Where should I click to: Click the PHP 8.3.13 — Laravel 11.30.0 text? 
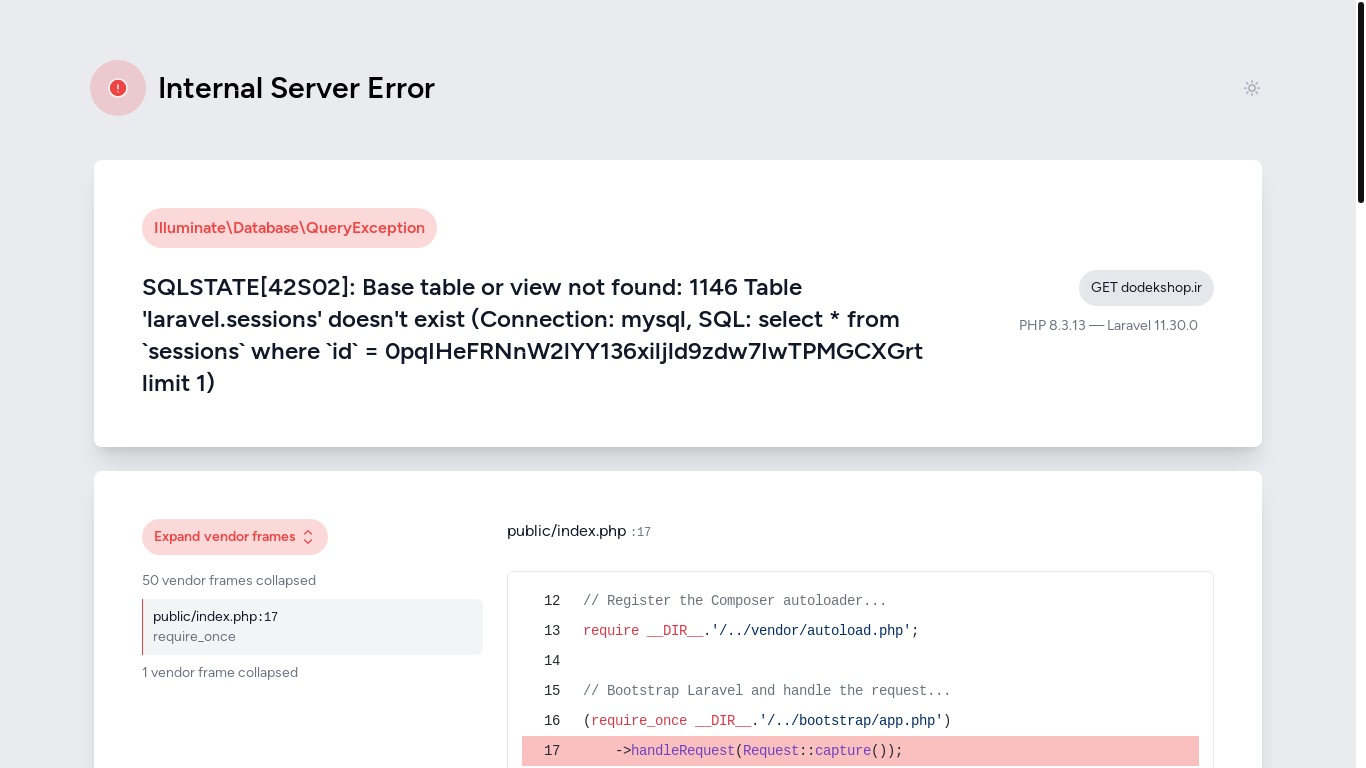[1108, 325]
